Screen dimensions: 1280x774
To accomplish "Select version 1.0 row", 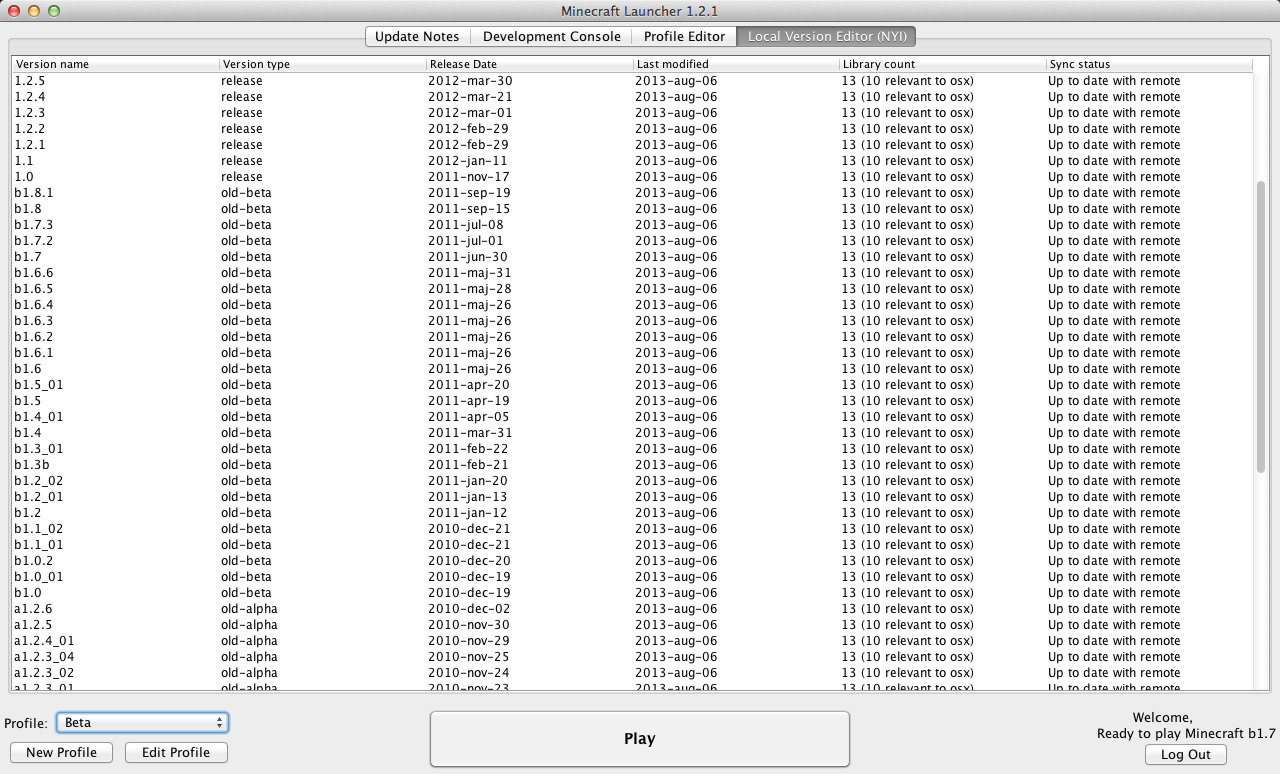I will coord(633,177).
